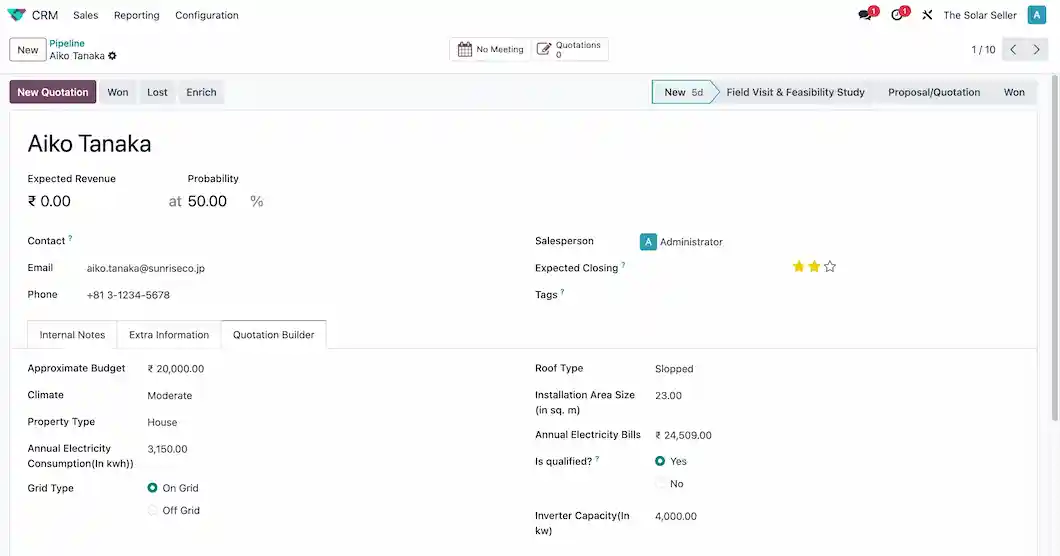Open the Administrator user avatar menu
This screenshot has height=556, width=1060.
pyautogui.click(x=1035, y=15)
